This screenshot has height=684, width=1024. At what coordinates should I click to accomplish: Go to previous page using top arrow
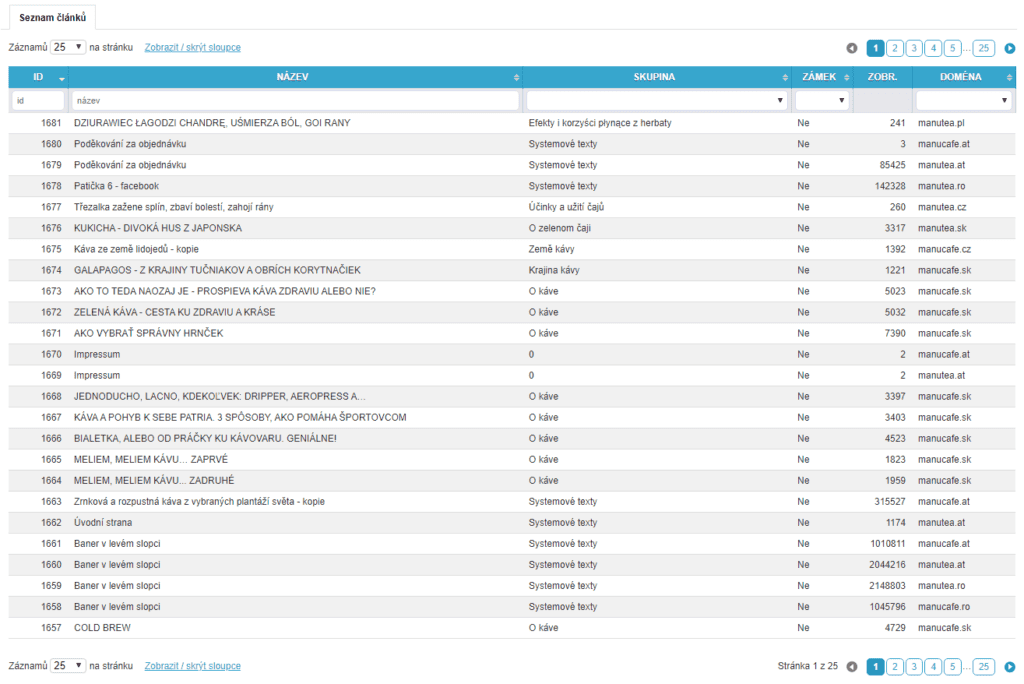(x=852, y=48)
